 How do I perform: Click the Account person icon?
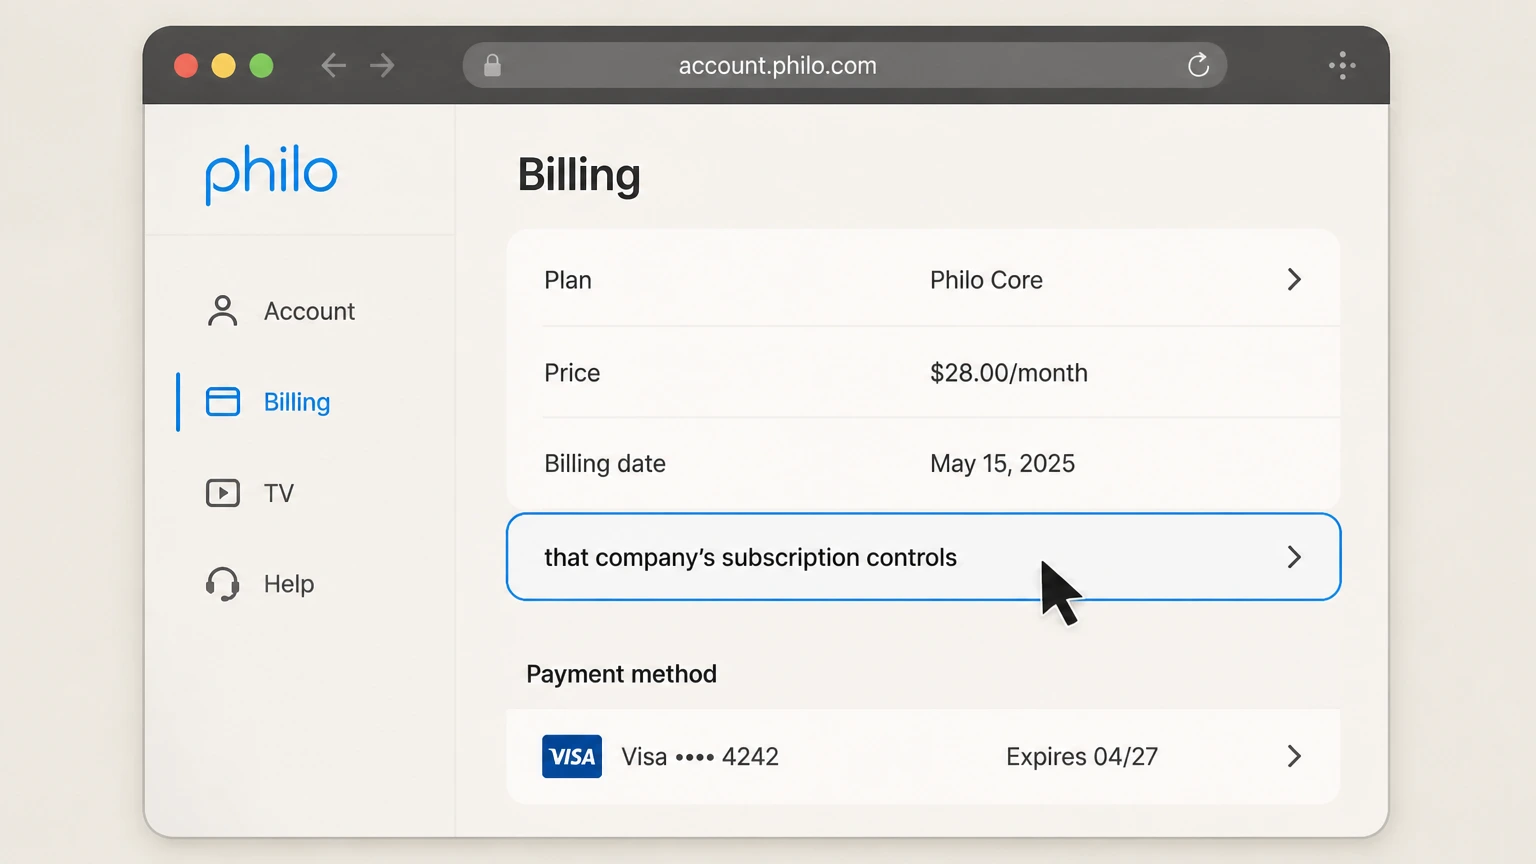coord(222,311)
